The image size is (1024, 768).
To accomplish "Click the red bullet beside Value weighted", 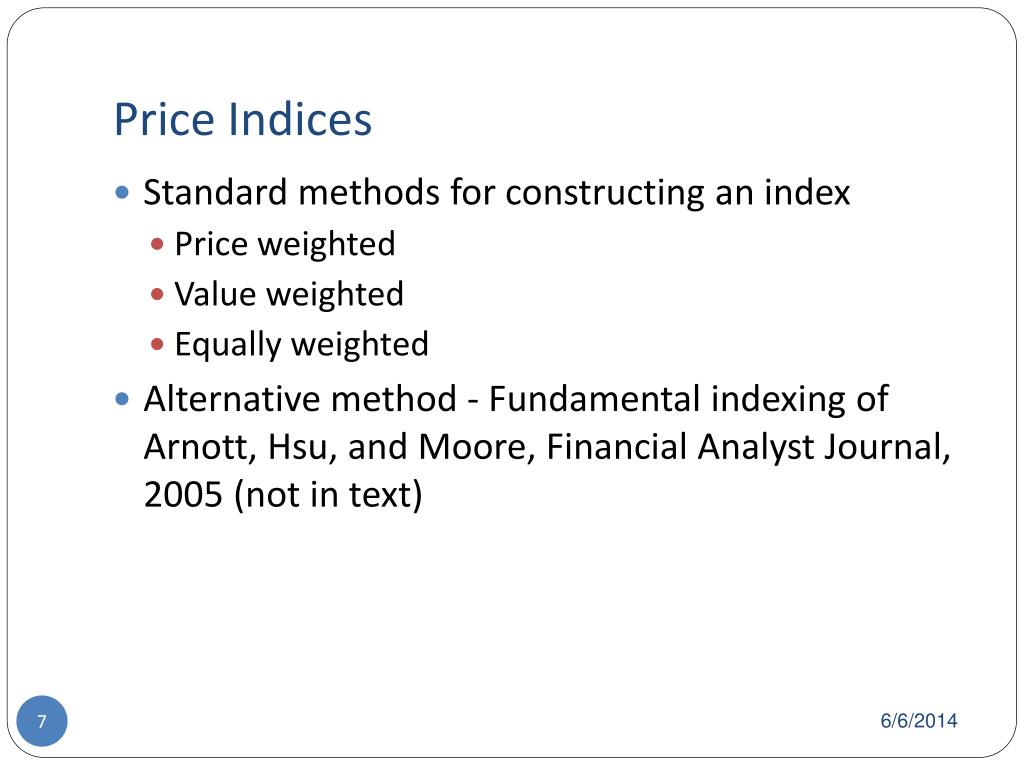I will (x=157, y=295).
